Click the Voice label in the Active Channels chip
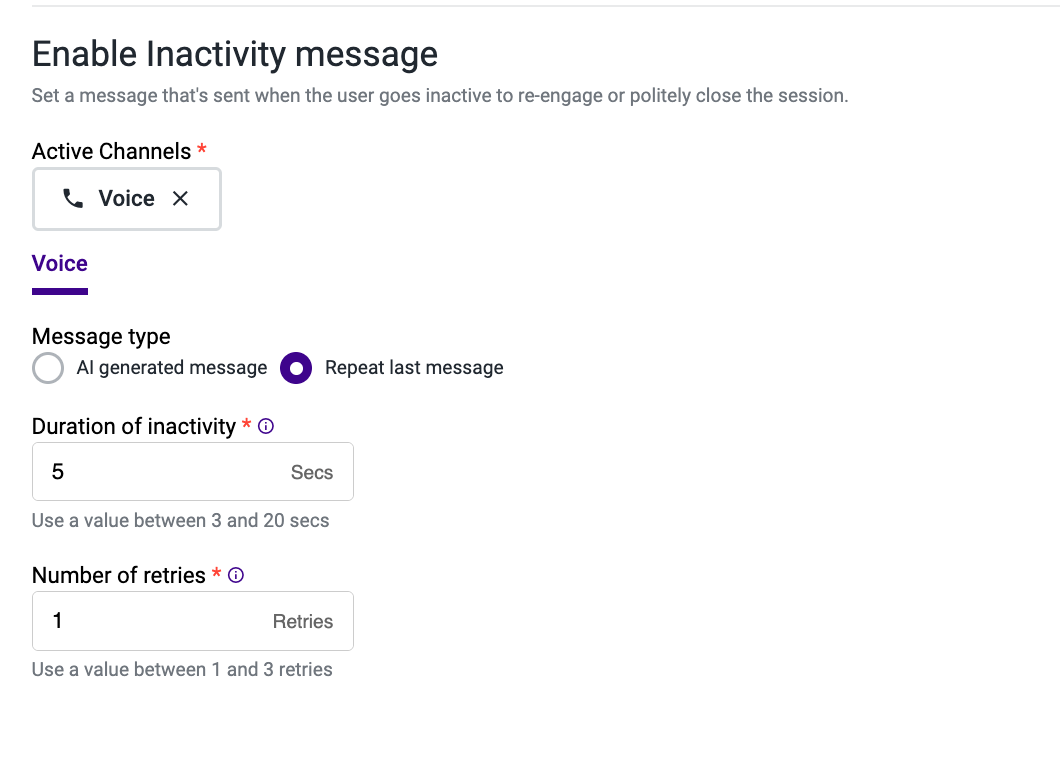Viewport: 1060px width, 776px height. 126,198
